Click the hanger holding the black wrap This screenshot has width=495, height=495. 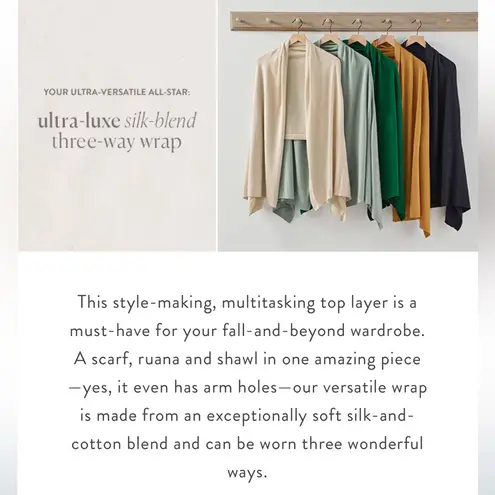[x=416, y=31]
